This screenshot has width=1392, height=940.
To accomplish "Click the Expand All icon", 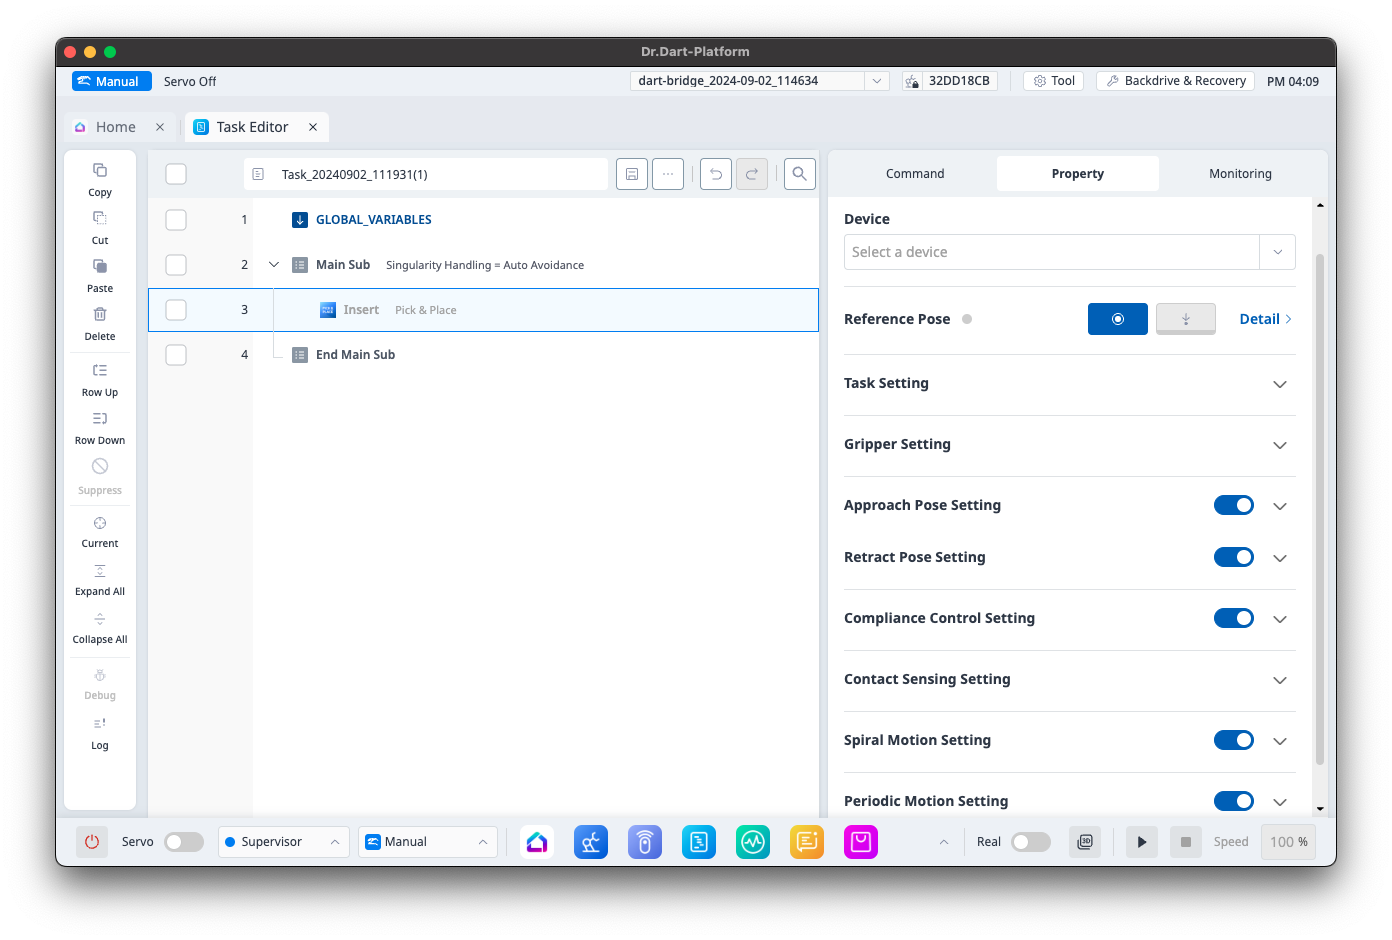I will tap(100, 571).
